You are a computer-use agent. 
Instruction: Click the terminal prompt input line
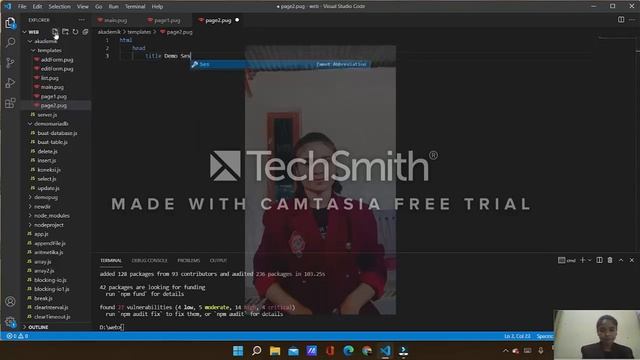click(x=112, y=327)
